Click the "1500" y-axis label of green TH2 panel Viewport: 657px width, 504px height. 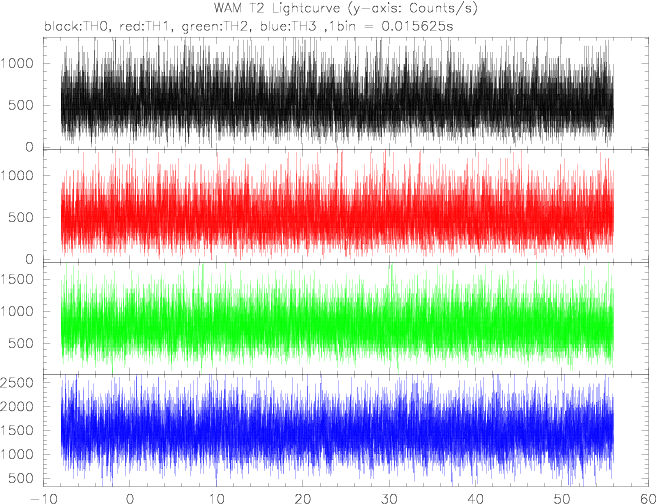tap(17, 279)
